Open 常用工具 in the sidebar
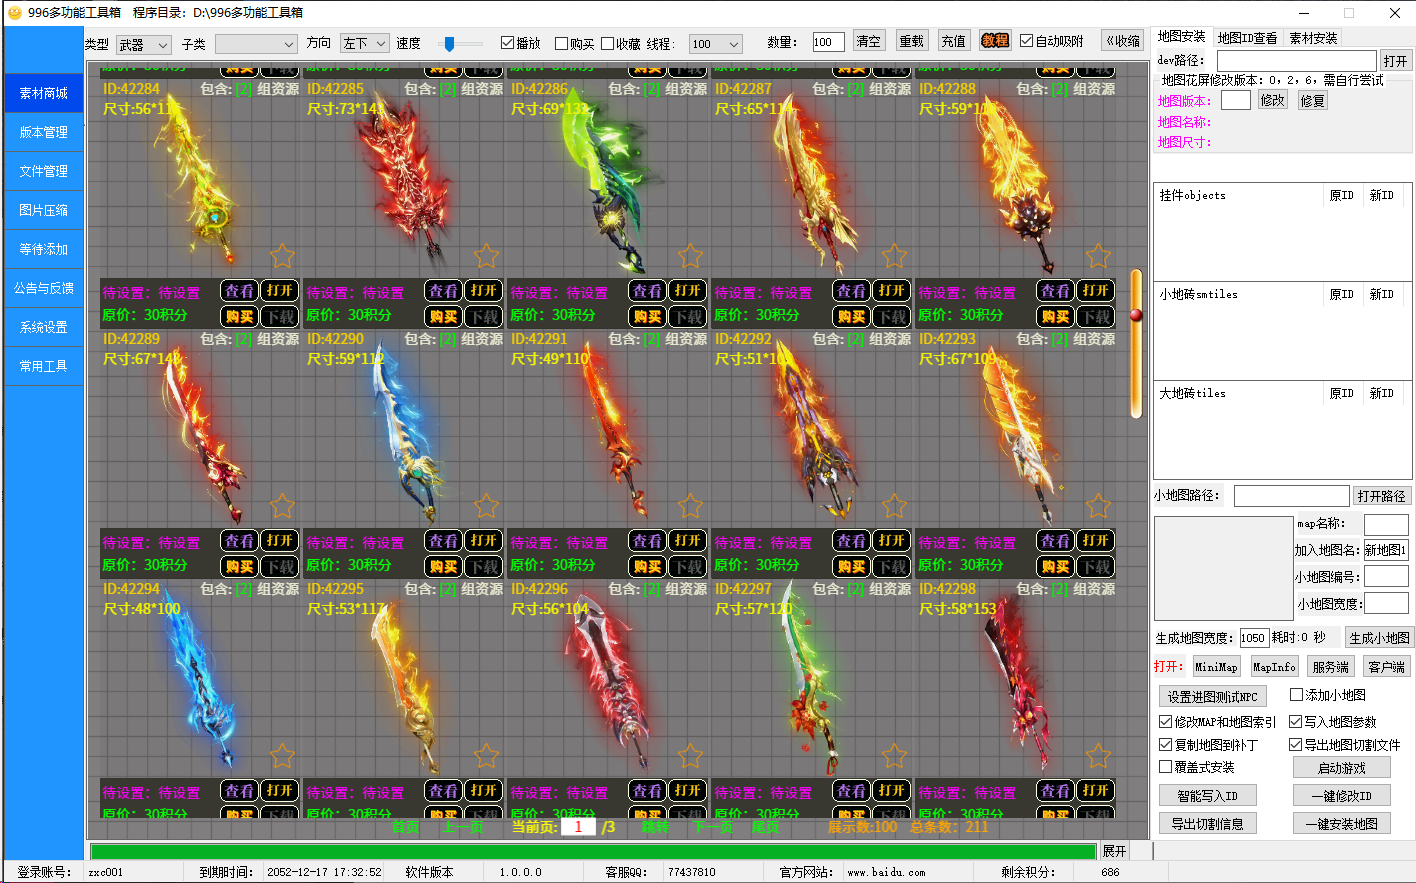1416x883 pixels. (44, 366)
